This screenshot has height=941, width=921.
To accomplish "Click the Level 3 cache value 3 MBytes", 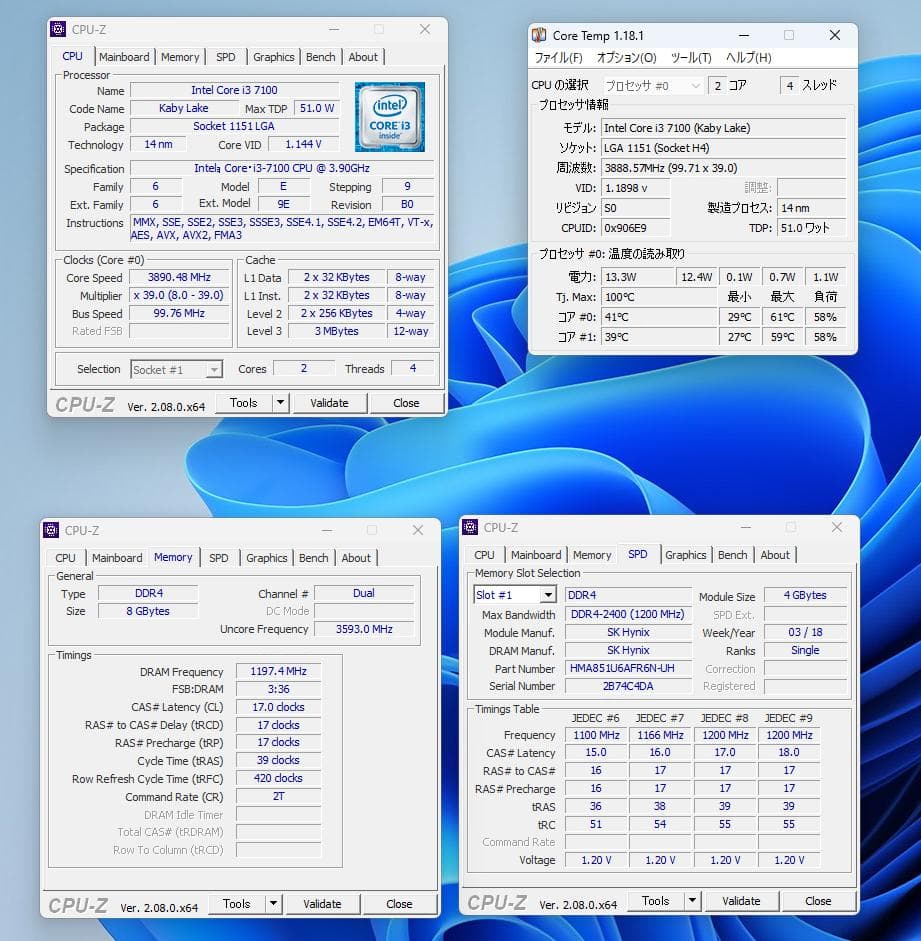I will 337,331.
